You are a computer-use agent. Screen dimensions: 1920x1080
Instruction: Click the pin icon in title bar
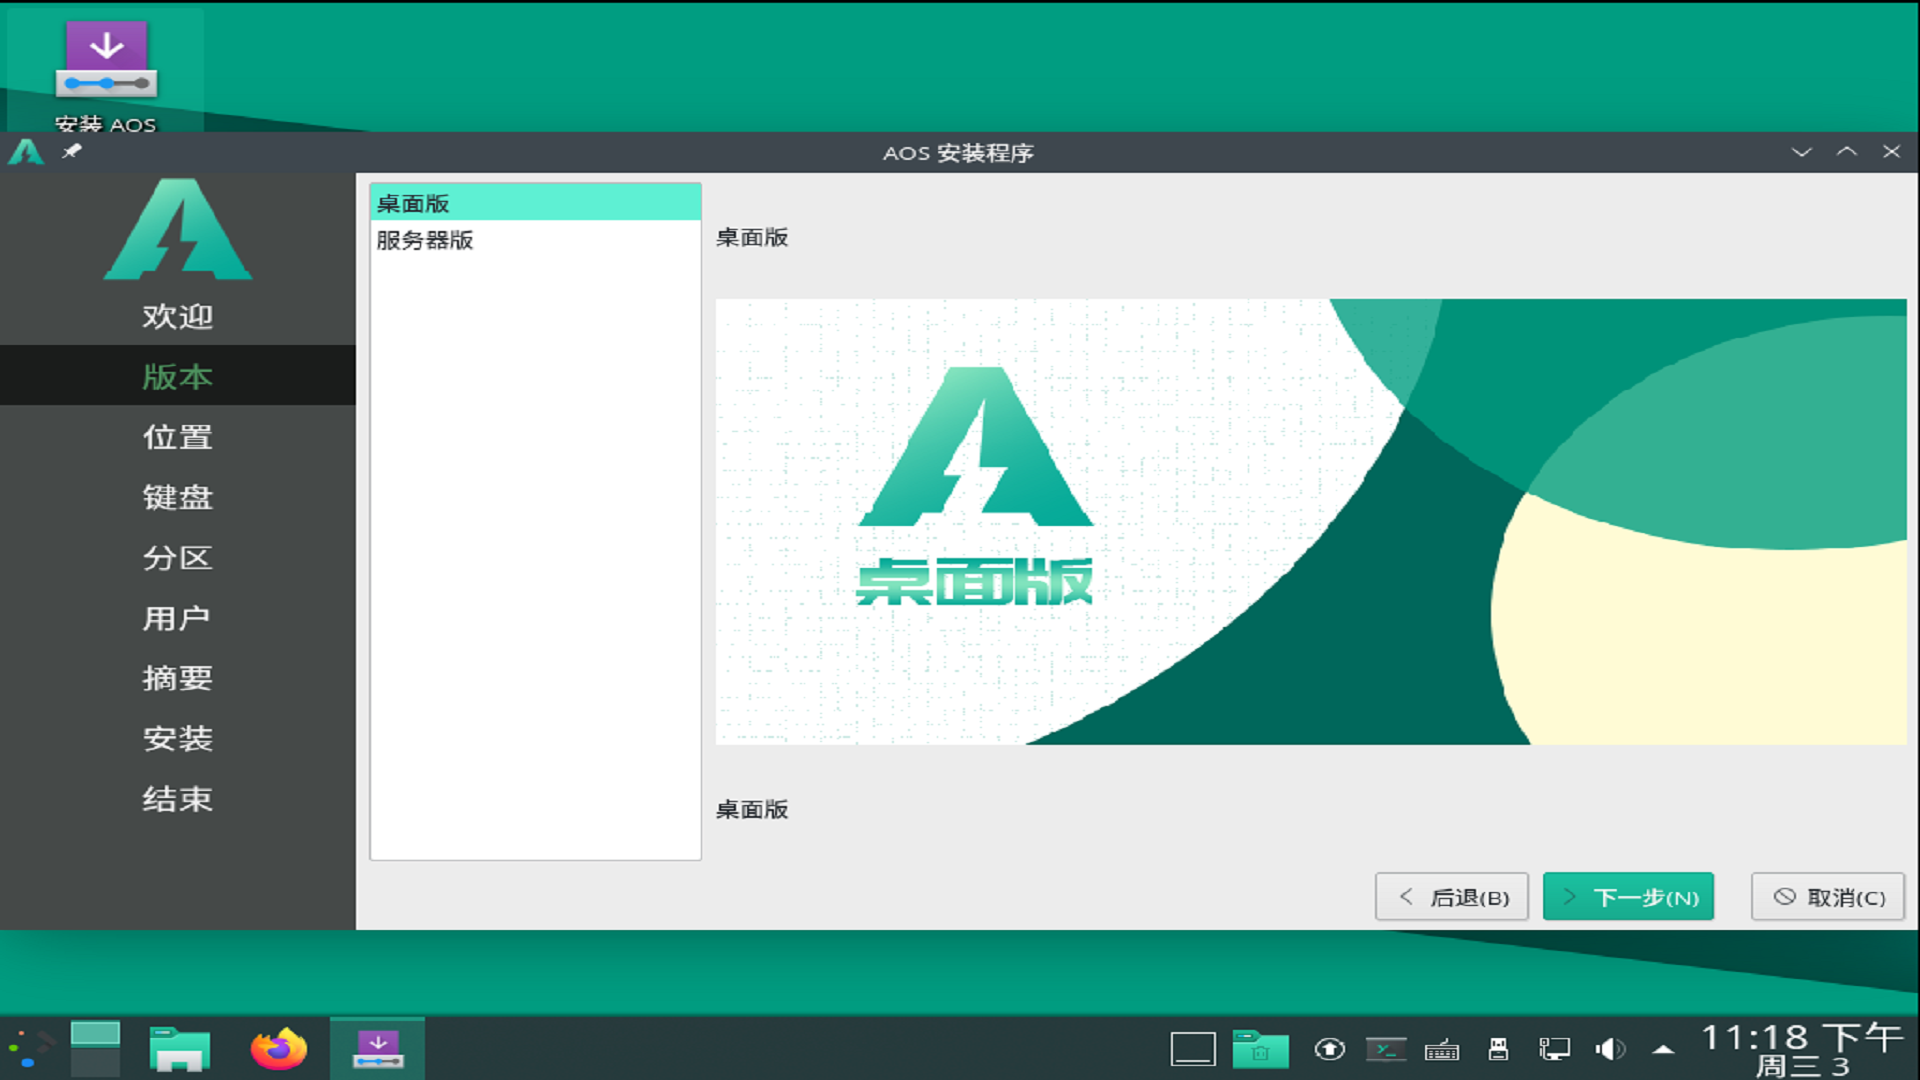[72, 151]
